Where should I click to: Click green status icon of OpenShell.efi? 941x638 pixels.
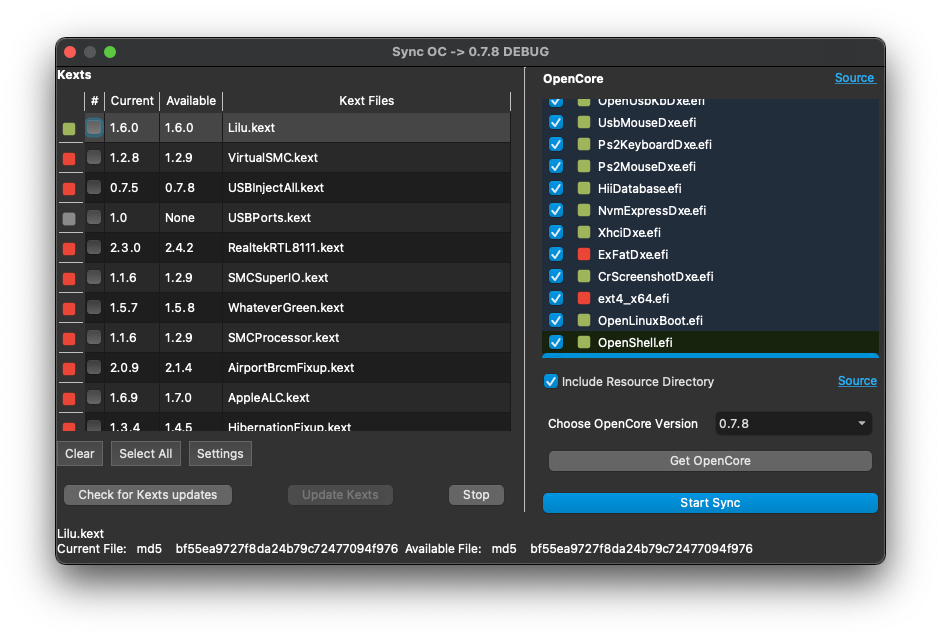(583, 342)
